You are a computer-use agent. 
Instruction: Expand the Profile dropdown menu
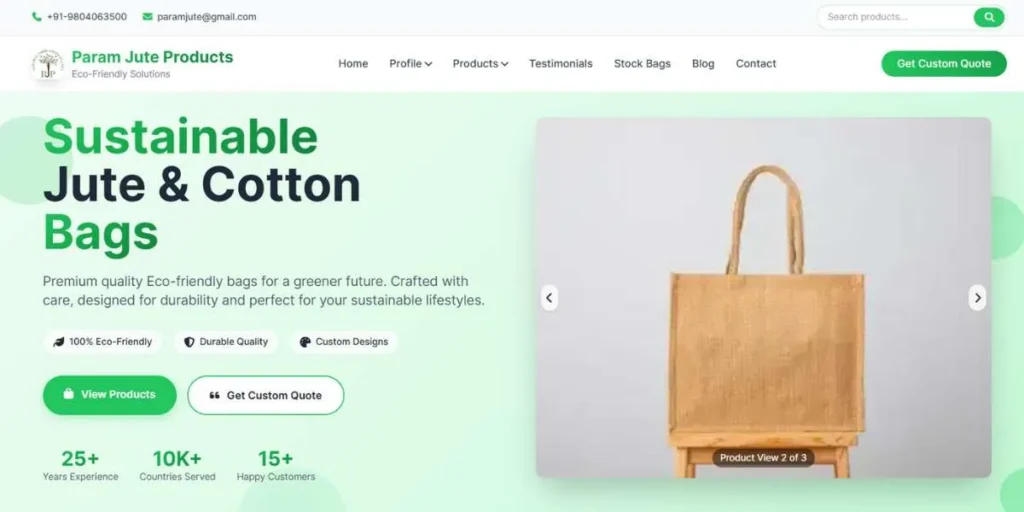(x=410, y=63)
